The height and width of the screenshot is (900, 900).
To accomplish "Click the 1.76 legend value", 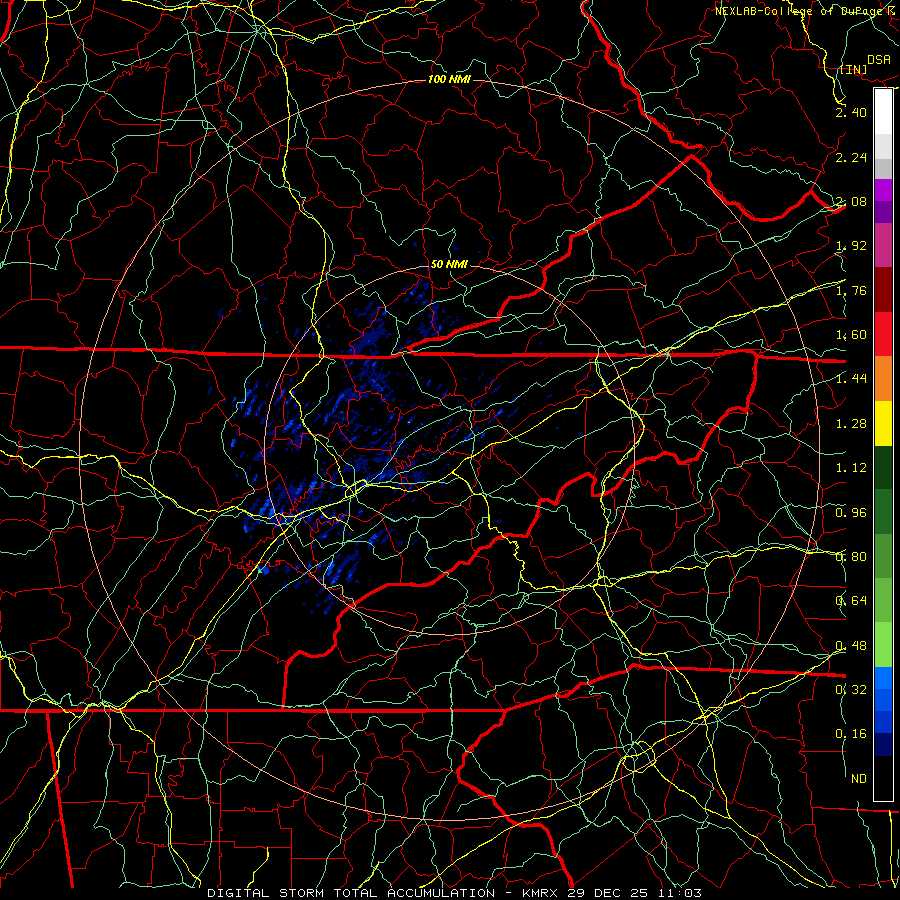I will 851,290.
